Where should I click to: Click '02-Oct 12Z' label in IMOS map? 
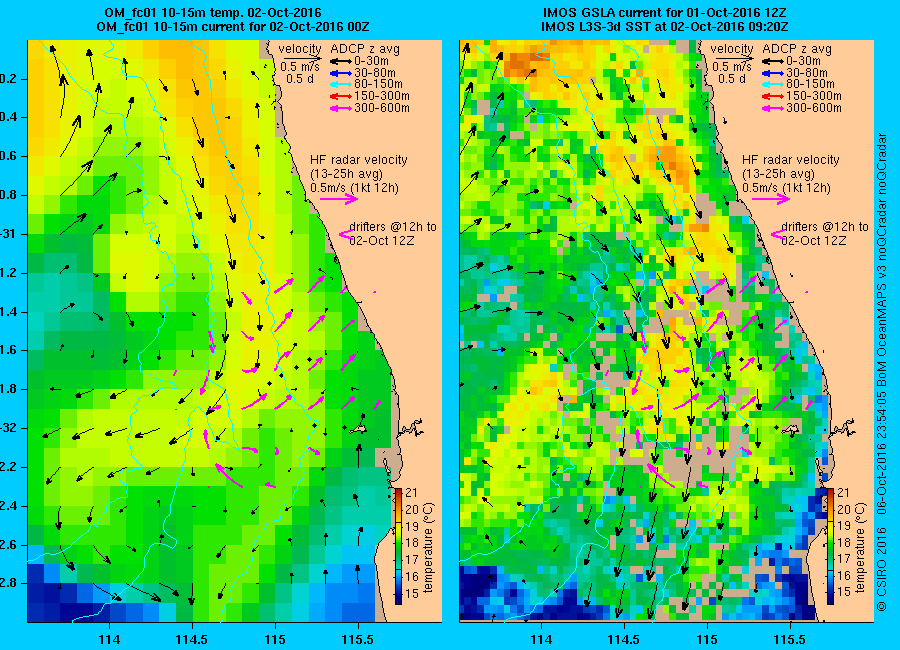tap(813, 241)
